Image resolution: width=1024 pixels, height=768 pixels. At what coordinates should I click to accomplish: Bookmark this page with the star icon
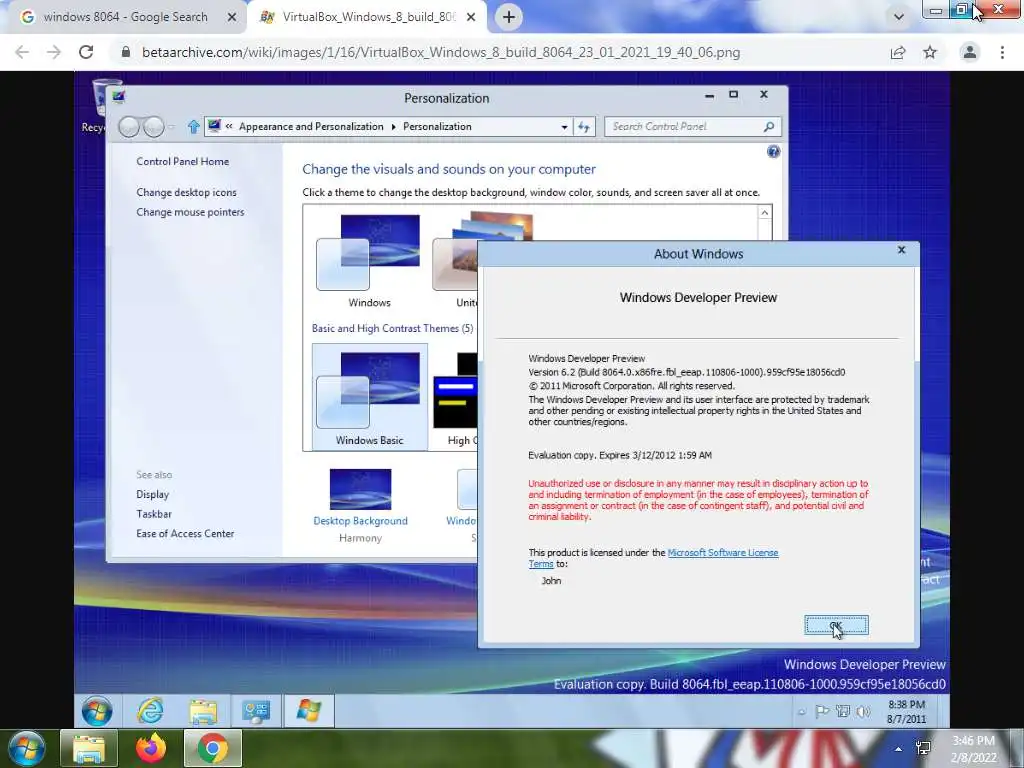[930, 52]
